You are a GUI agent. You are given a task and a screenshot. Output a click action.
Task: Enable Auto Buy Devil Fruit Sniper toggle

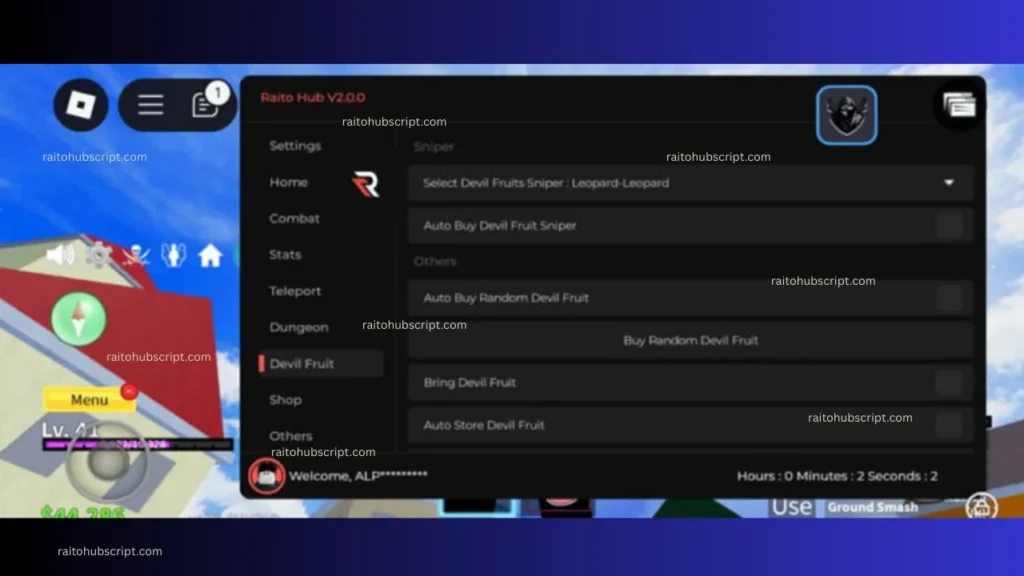pyautogui.click(x=949, y=225)
